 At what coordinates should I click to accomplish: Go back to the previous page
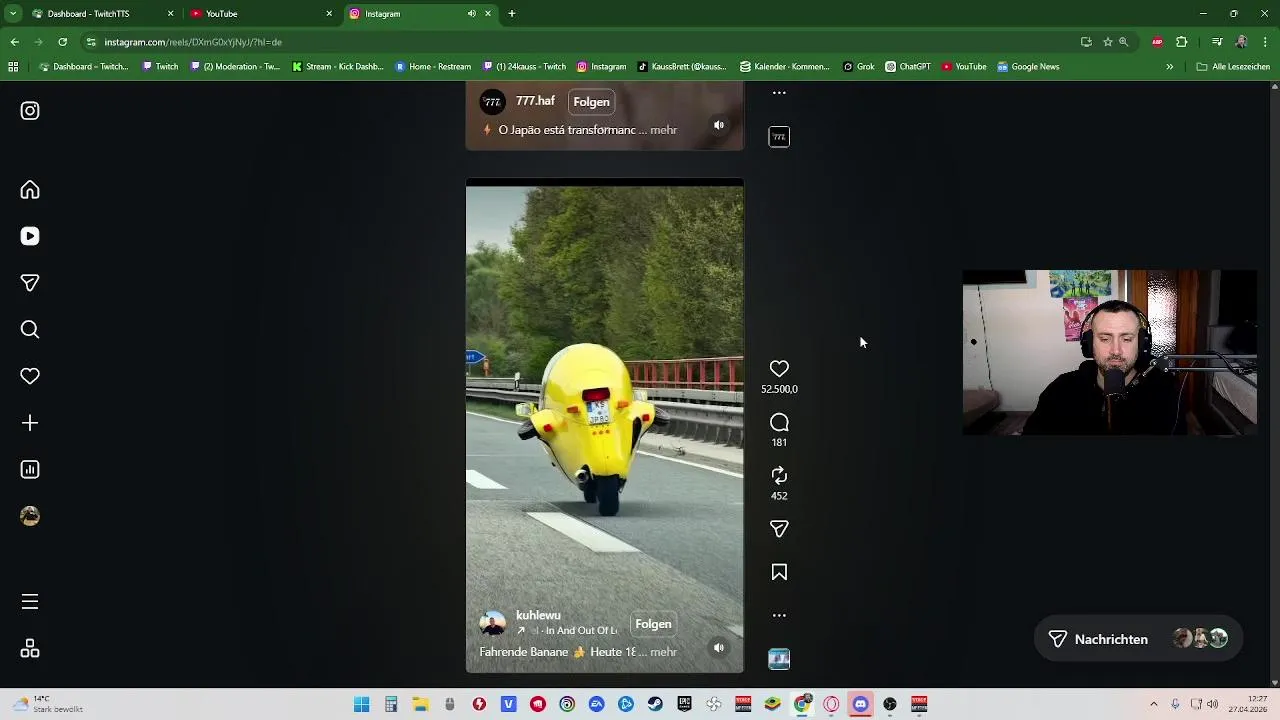14,42
